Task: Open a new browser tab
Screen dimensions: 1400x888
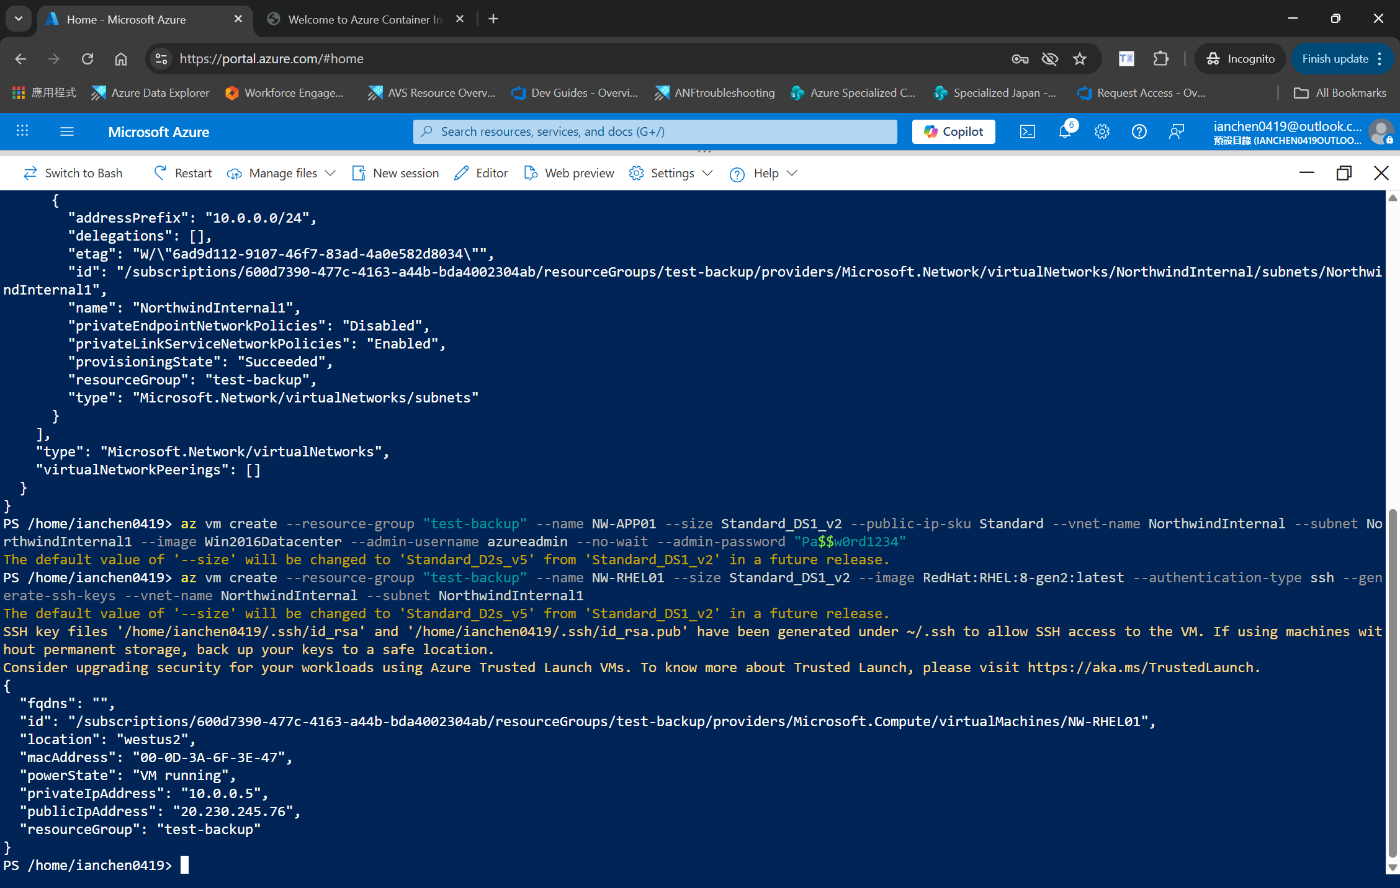Action: pos(493,19)
